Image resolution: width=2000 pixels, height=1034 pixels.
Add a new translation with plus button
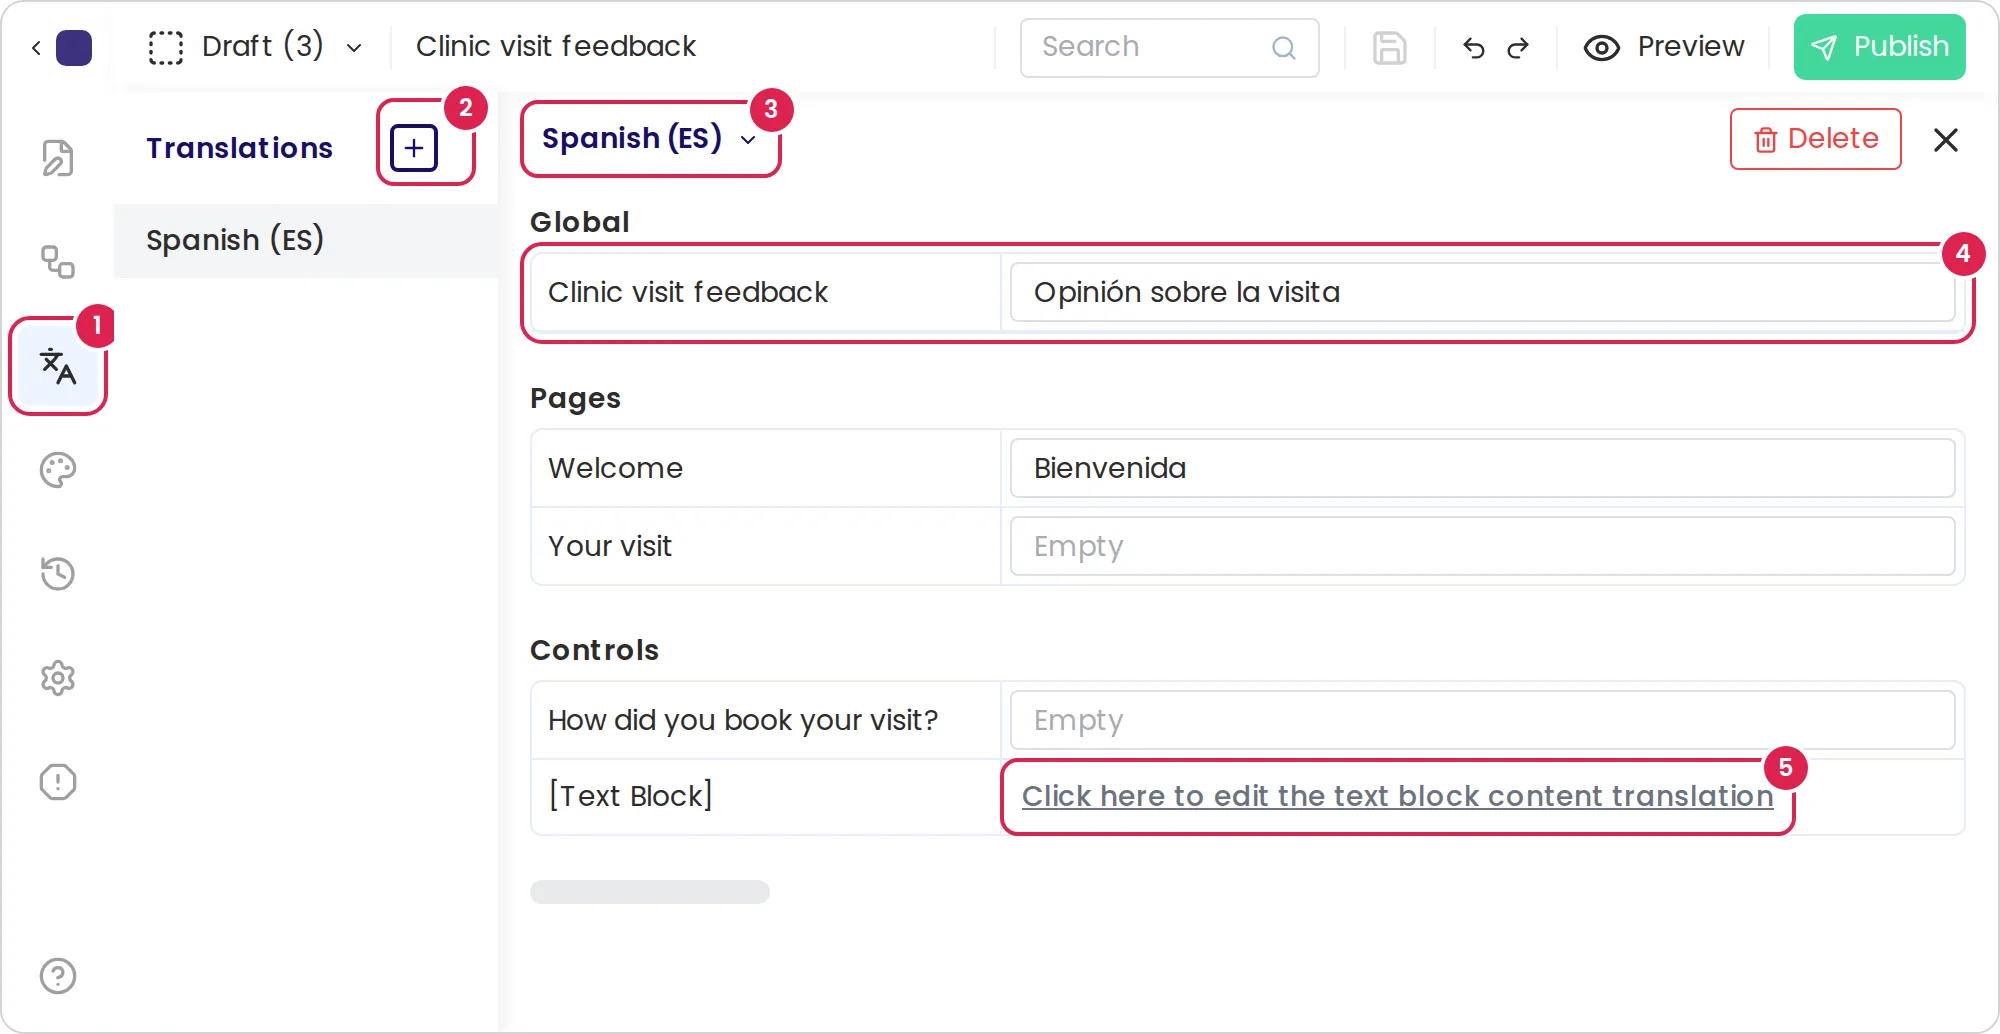[x=414, y=148]
